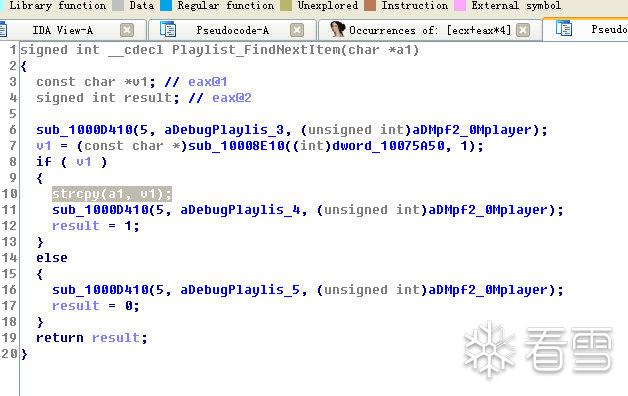Switch to the IDA View-A tab

pos(62,30)
